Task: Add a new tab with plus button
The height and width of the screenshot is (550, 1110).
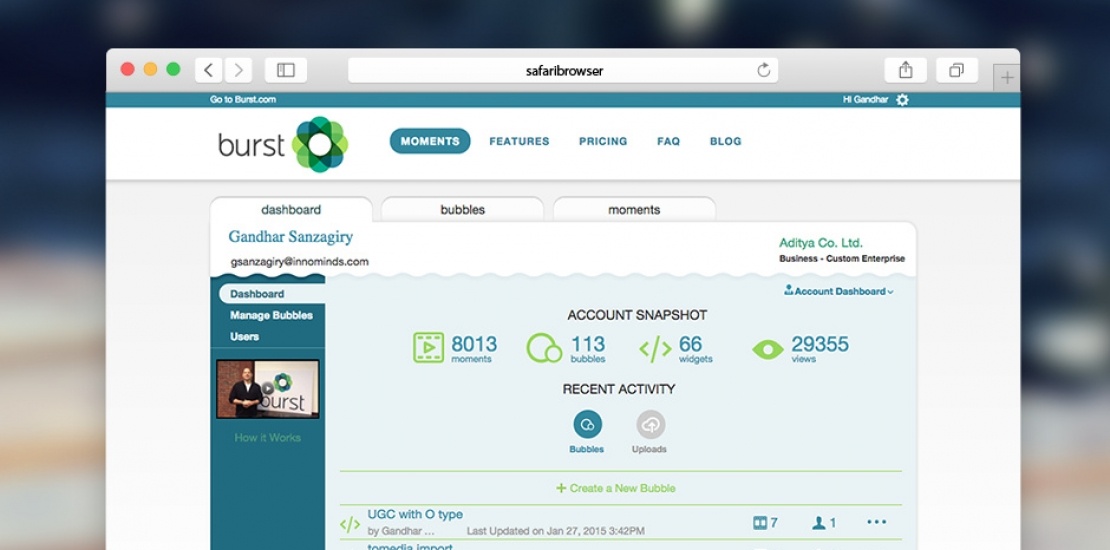Action: point(1006,78)
